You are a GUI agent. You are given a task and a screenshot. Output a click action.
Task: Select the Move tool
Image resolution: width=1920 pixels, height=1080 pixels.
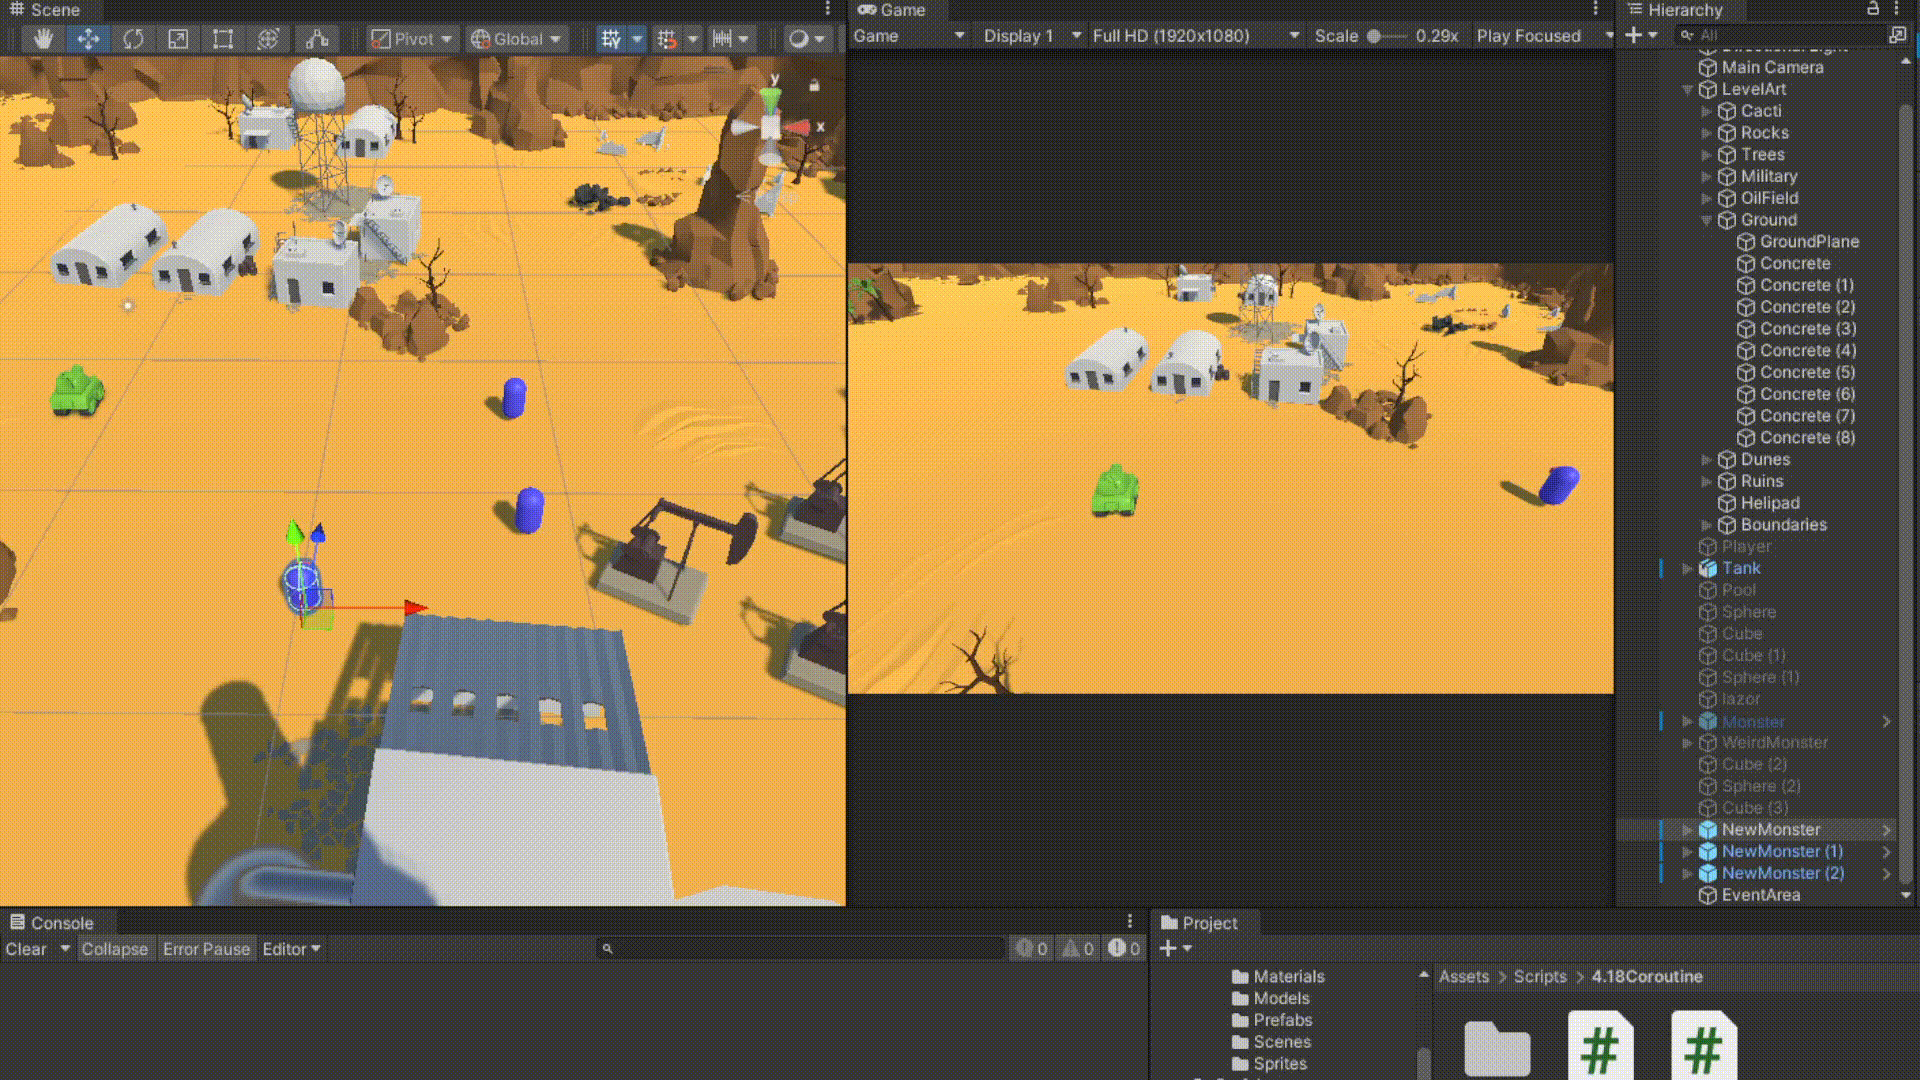[x=88, y=39]
